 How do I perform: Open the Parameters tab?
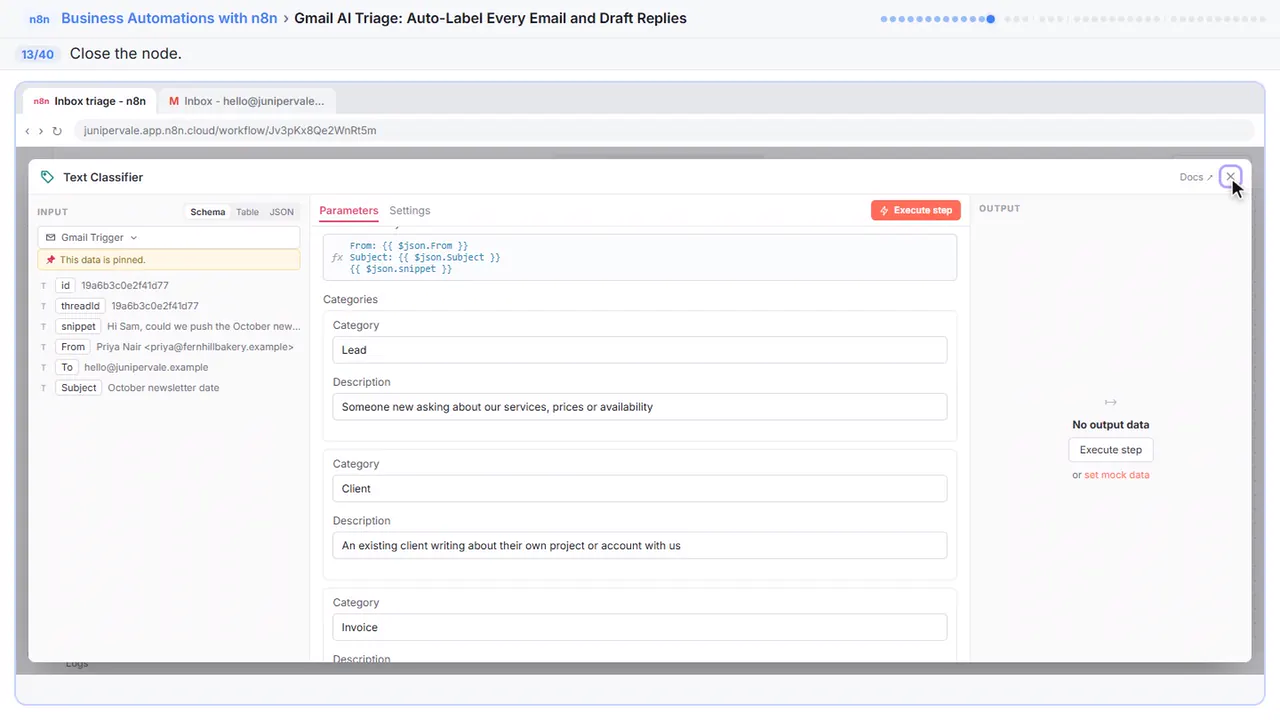pos(349,211)
